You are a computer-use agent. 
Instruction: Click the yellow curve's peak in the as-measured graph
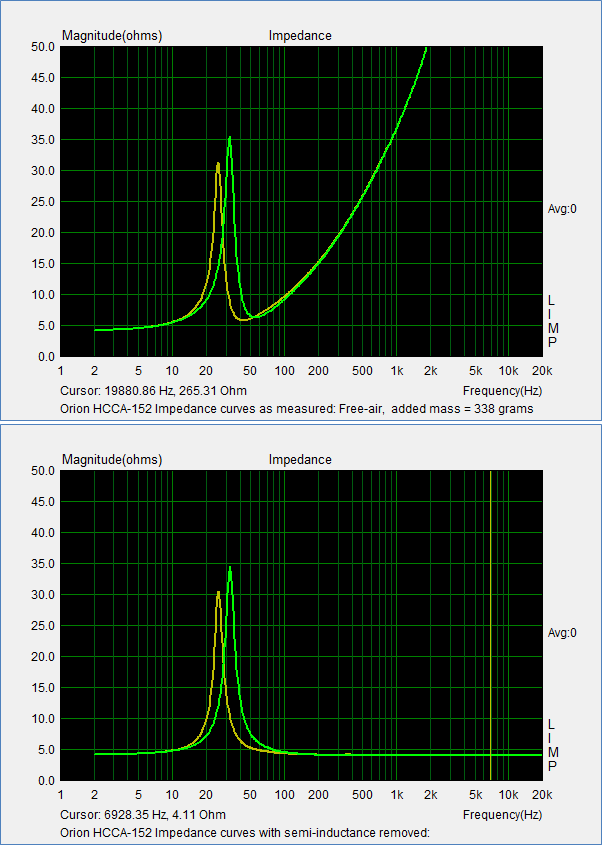(218, 163)
